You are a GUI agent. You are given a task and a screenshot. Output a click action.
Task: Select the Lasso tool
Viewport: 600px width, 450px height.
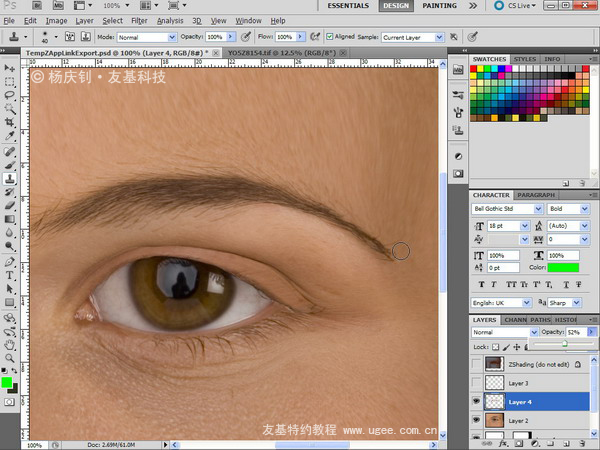click(x=9, y=95)
